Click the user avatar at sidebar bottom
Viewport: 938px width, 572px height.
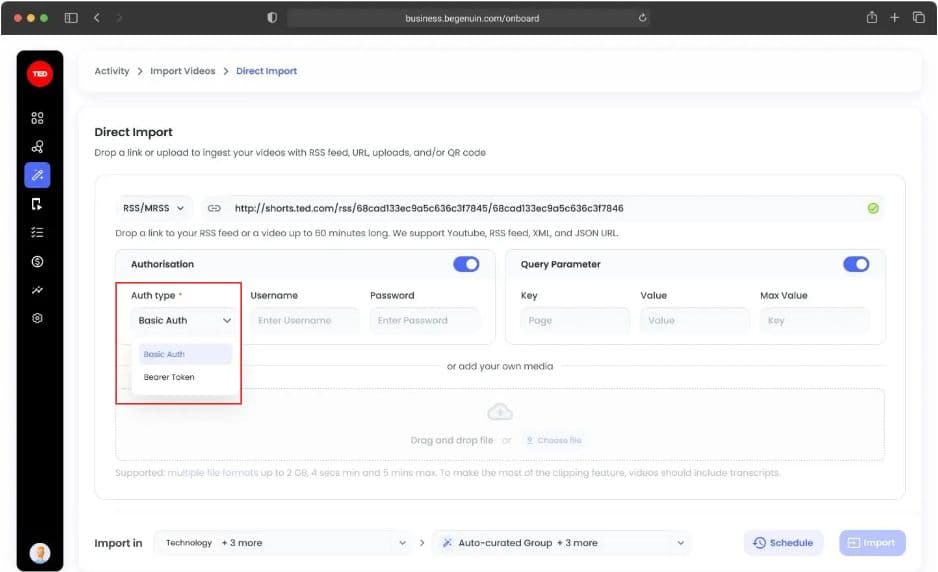tap(39, 552)
